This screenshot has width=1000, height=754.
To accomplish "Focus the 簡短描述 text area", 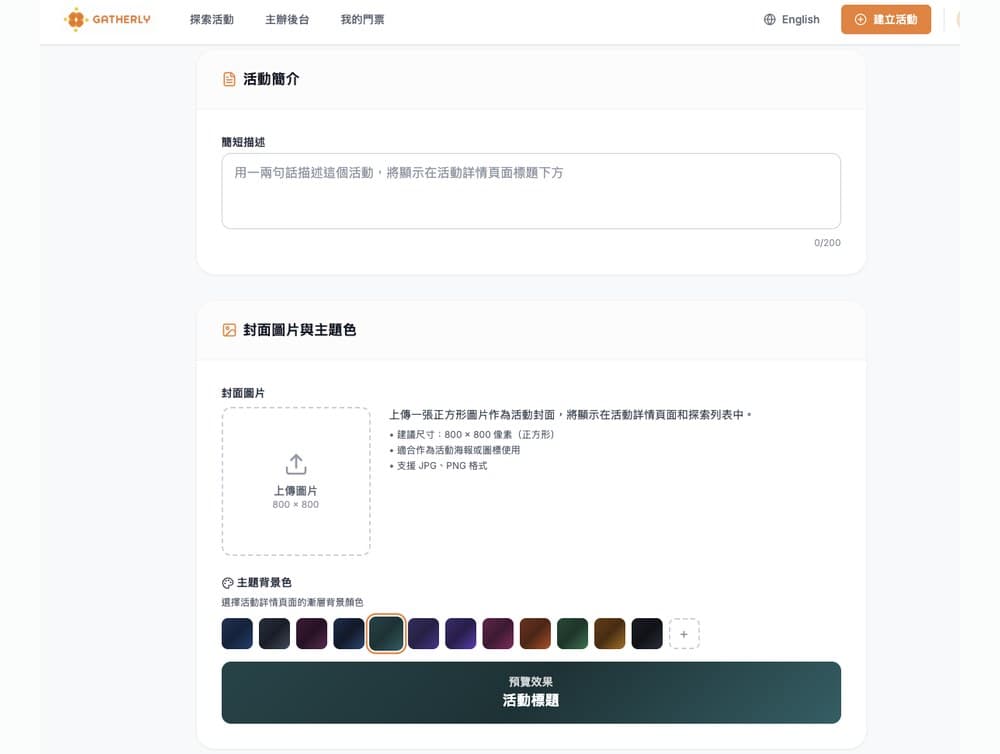I will [x=531, y=191].
